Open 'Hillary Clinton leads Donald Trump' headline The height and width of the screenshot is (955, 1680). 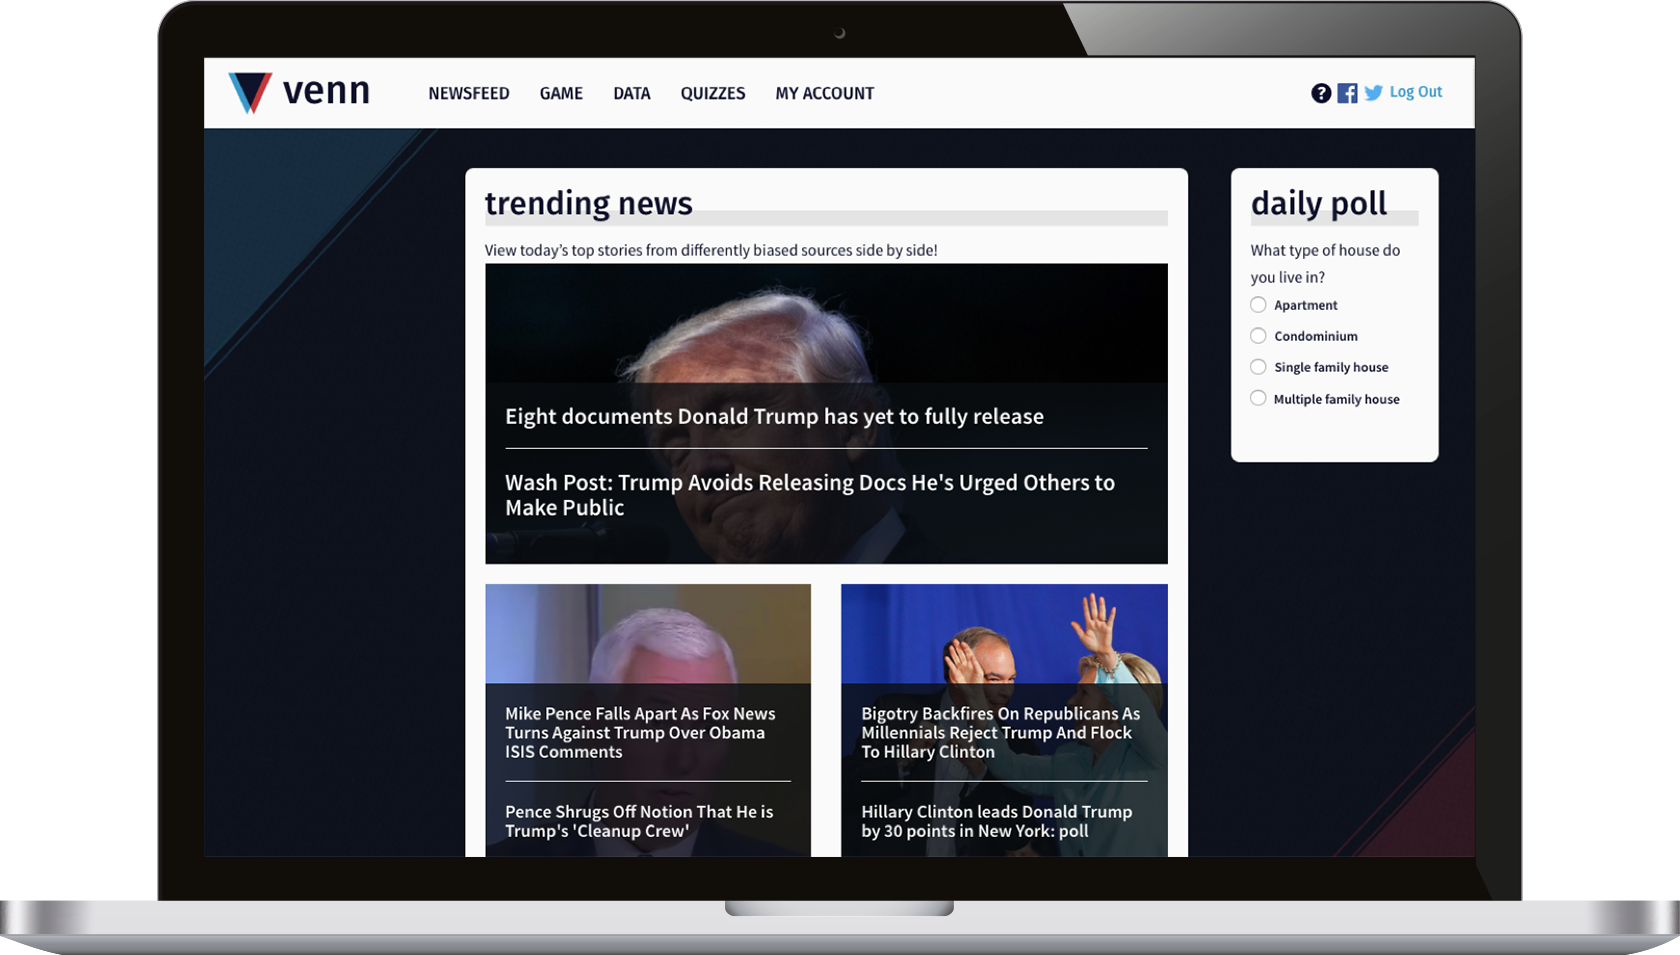tap(997, 821)
